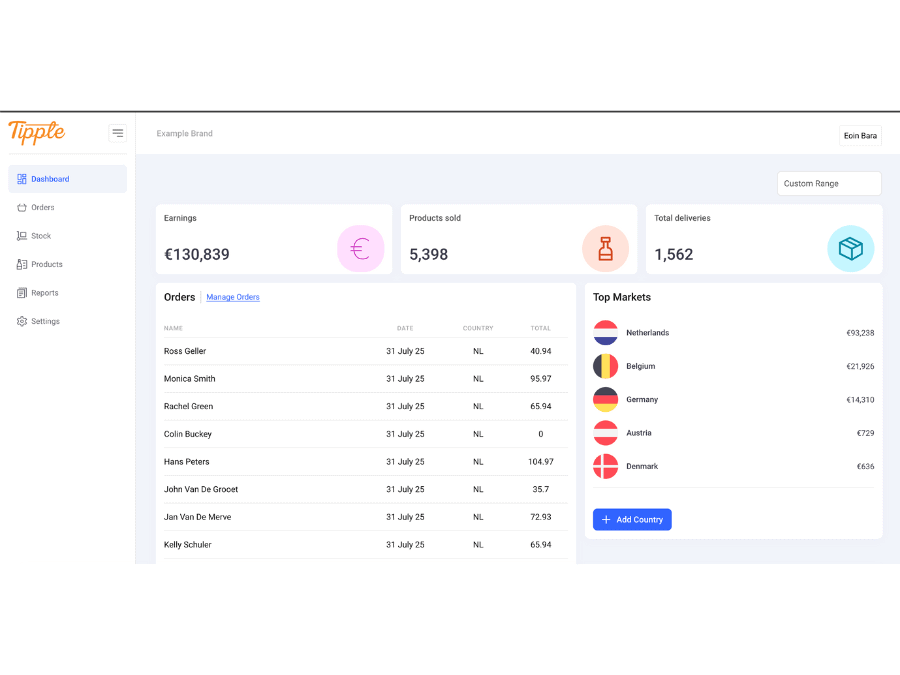Click the Germany market name
Image resolution: width=900 pixels, height=675 pixels.
click(642, 399)
